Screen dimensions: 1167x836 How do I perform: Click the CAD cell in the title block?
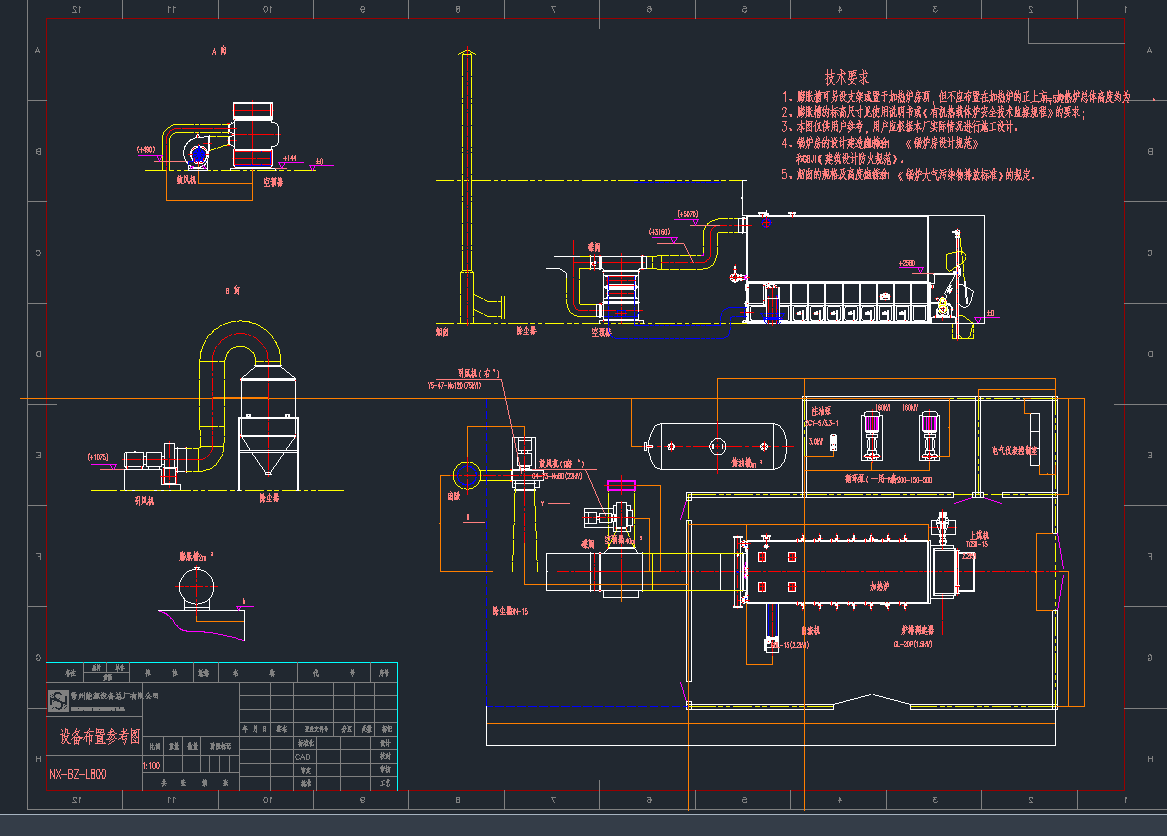tap(302, 757)
